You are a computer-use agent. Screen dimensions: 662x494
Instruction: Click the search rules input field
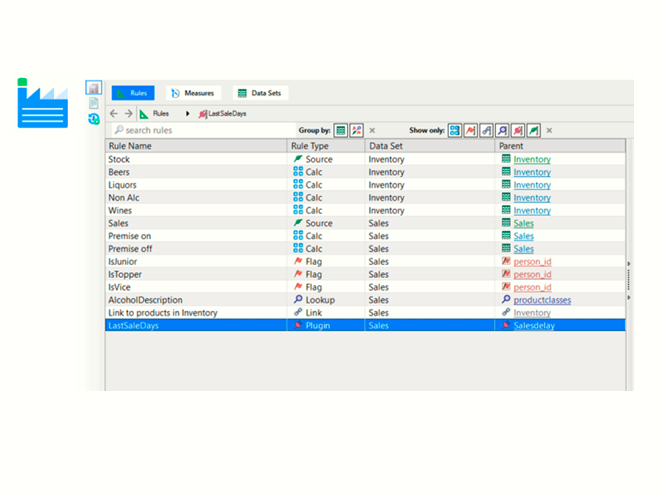coord(200,130)
